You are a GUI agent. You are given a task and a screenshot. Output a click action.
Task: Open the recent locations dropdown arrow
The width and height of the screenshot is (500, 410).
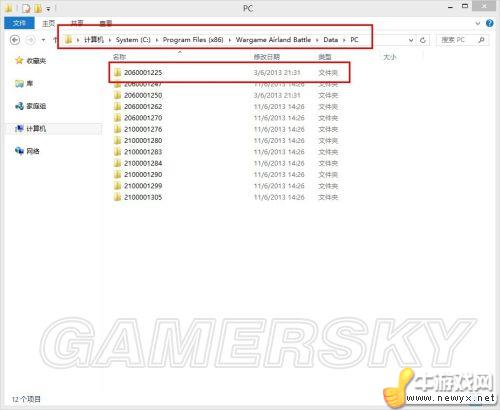[x=43, y=40]
